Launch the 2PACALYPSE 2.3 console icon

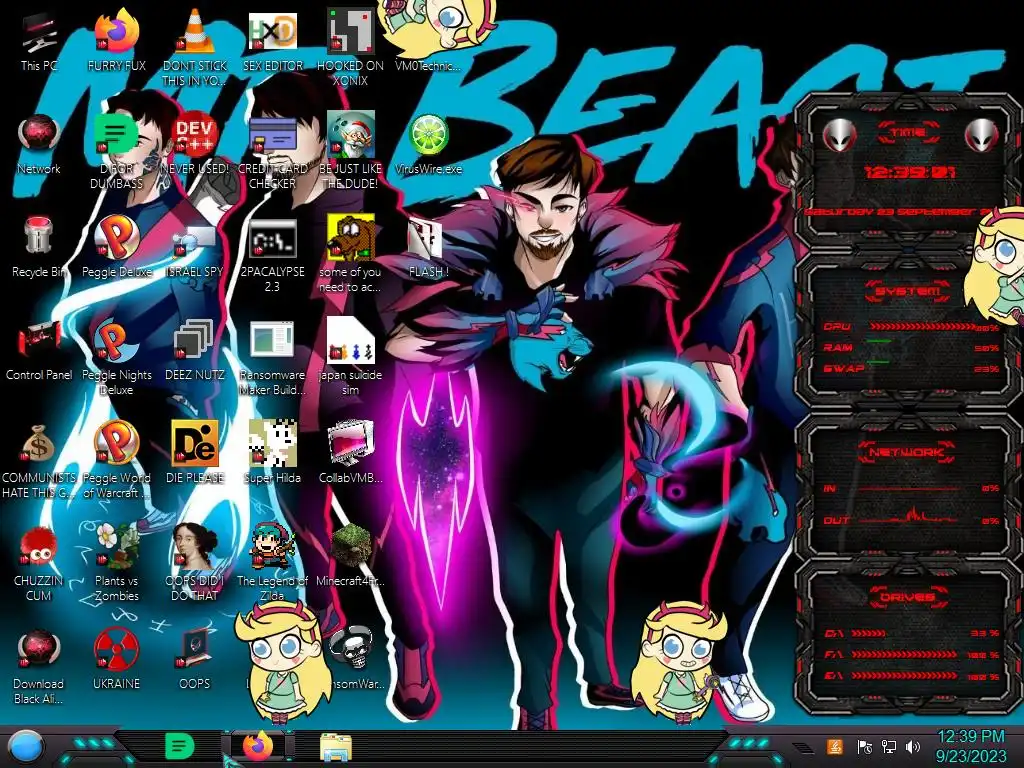pos(273,255)
